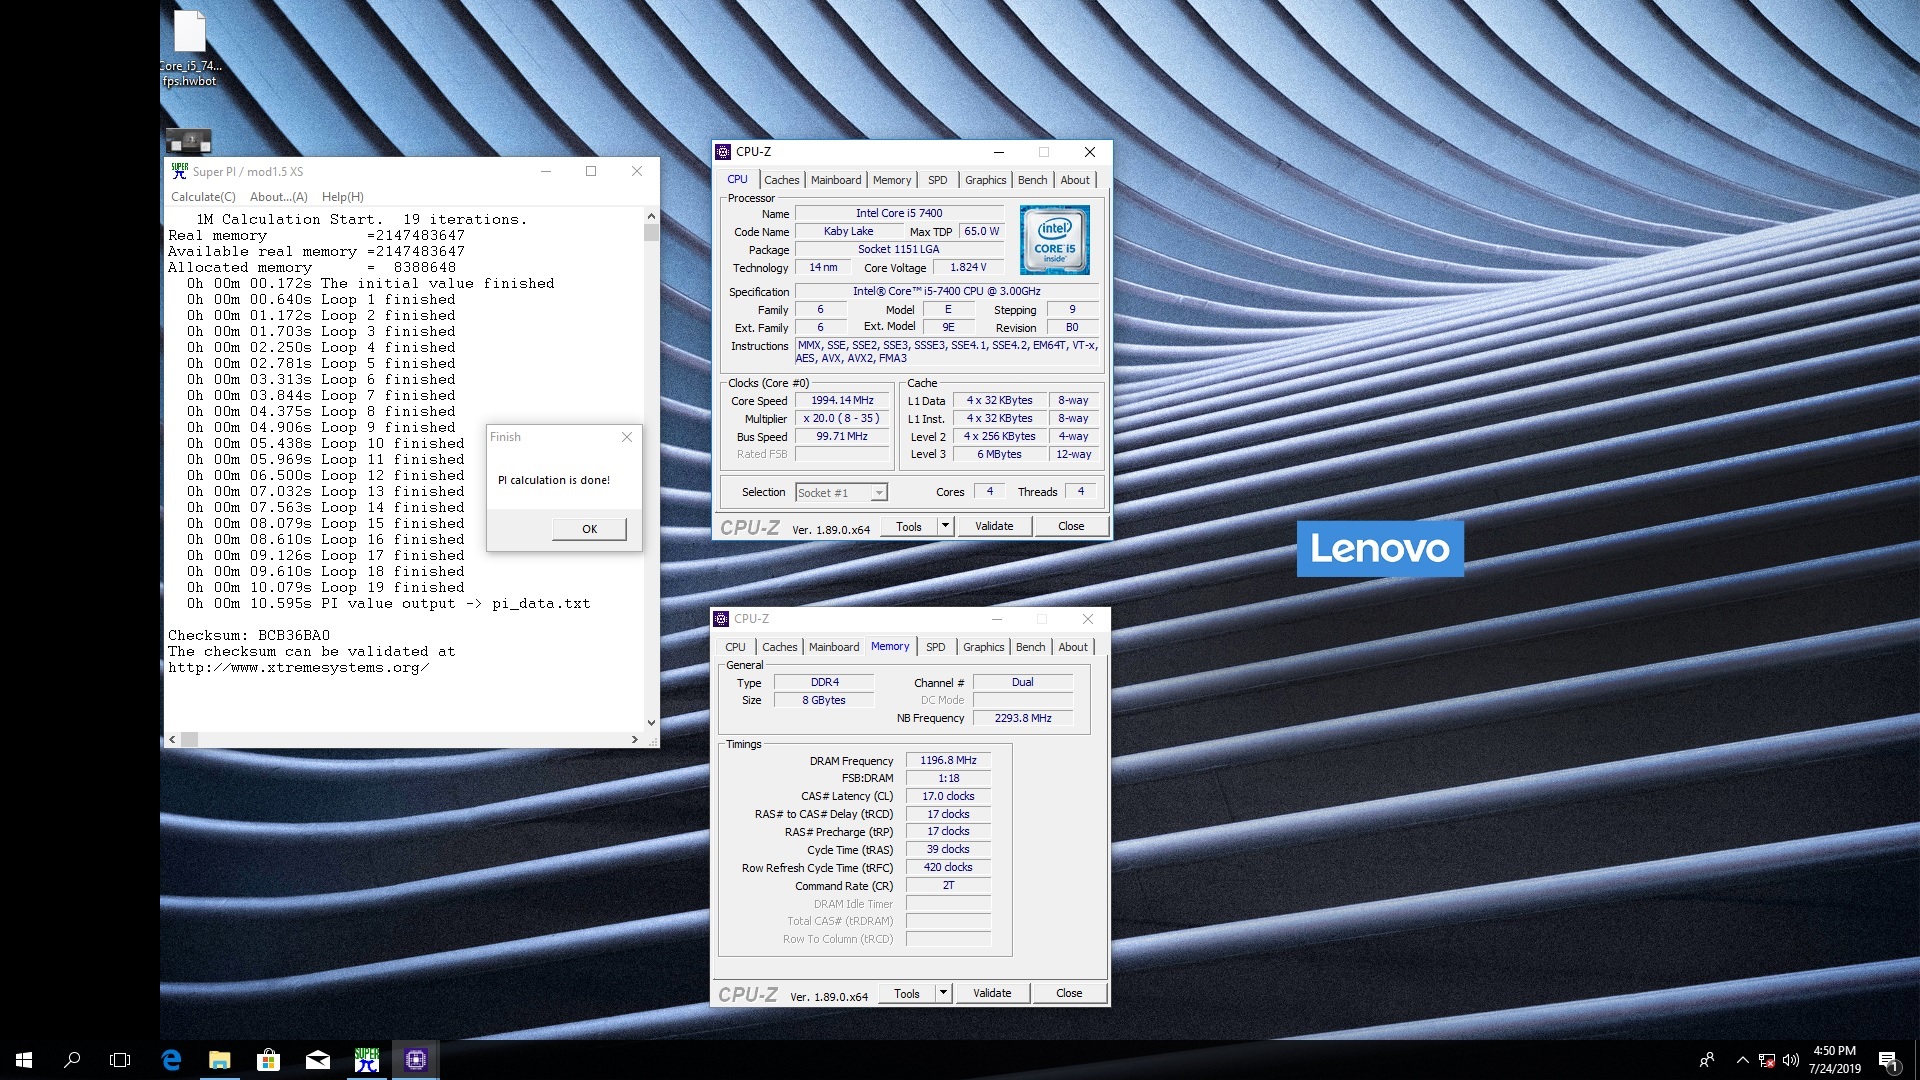The width and height of the screenshot is (1920, 1080).
Task: Click Tools button in top CPU-Z window
Action: [x=909, y=526]
